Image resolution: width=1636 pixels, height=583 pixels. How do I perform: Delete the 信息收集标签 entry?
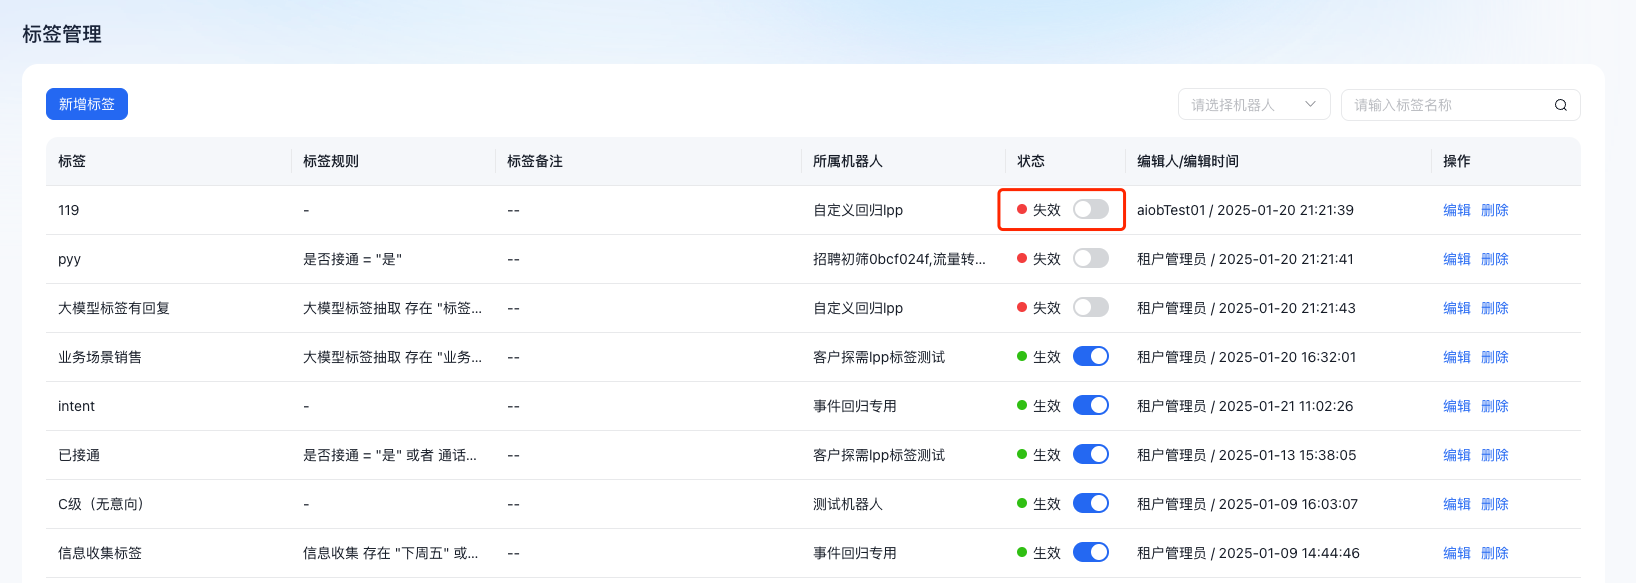pos(1494,553)
